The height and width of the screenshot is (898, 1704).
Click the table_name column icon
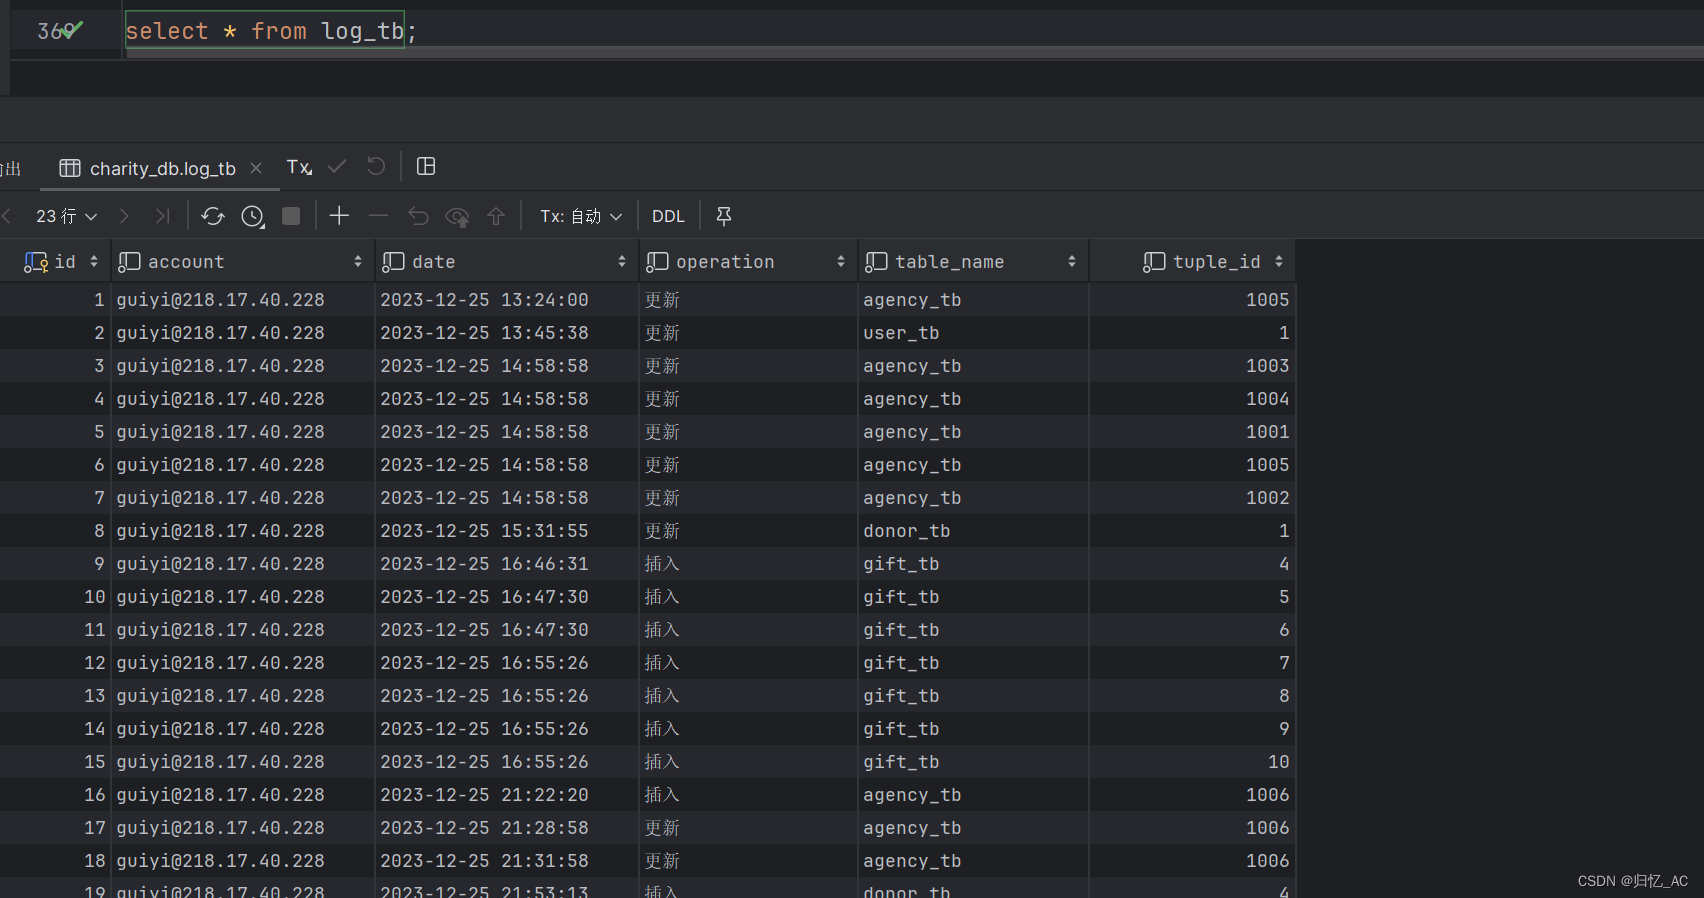(876, 262)
